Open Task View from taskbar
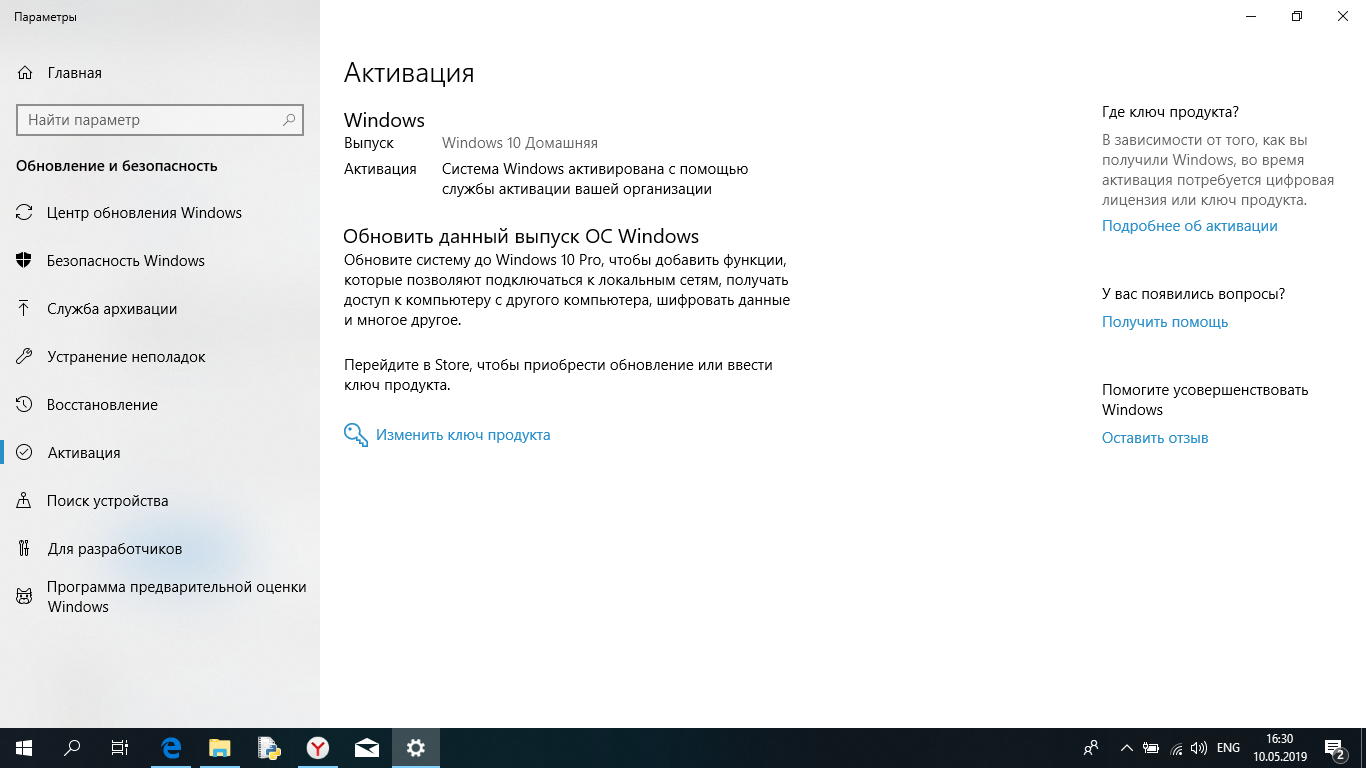 120,748
